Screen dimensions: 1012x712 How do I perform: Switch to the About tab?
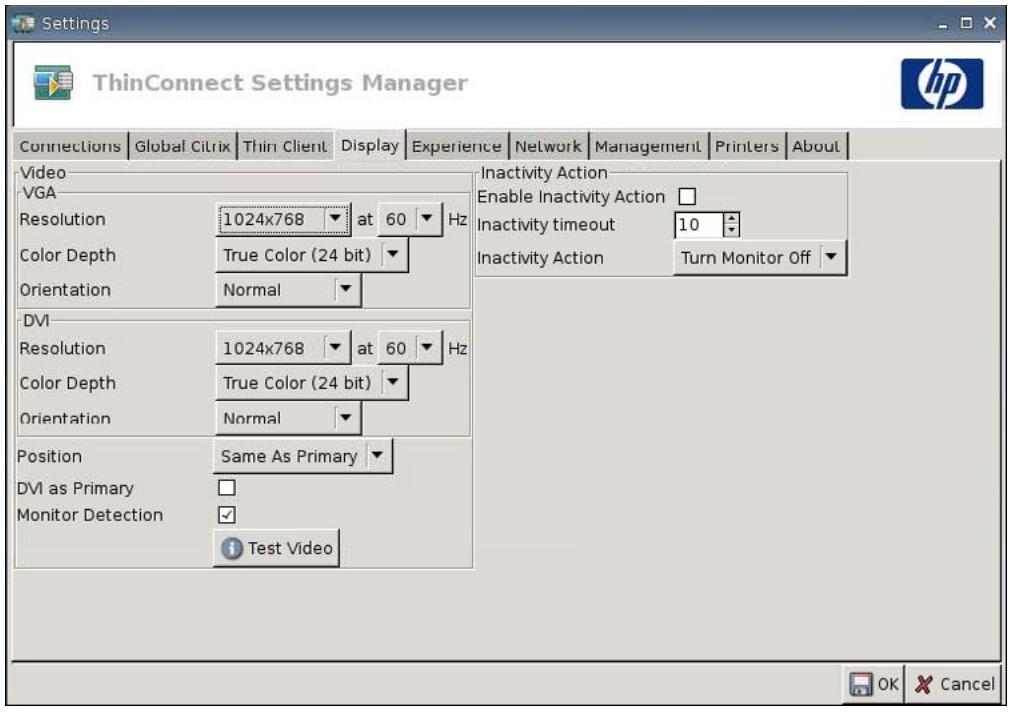pos(816,146)
